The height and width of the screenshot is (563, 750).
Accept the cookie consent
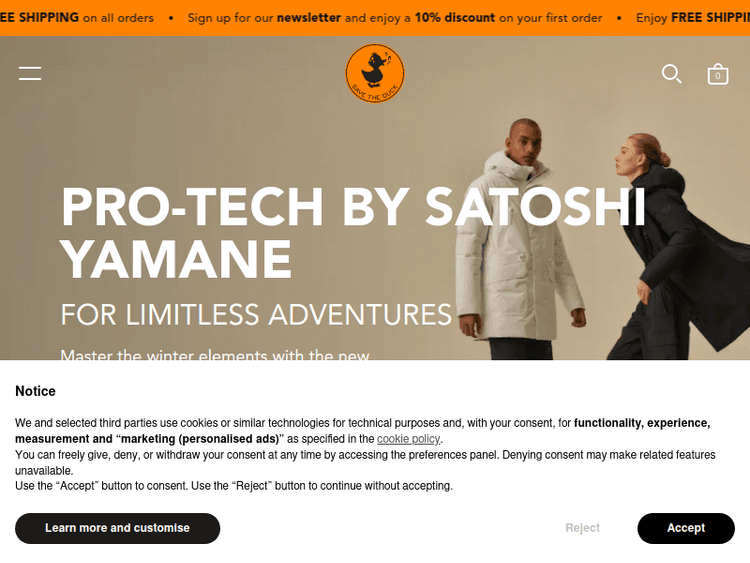tap(686, 528)
